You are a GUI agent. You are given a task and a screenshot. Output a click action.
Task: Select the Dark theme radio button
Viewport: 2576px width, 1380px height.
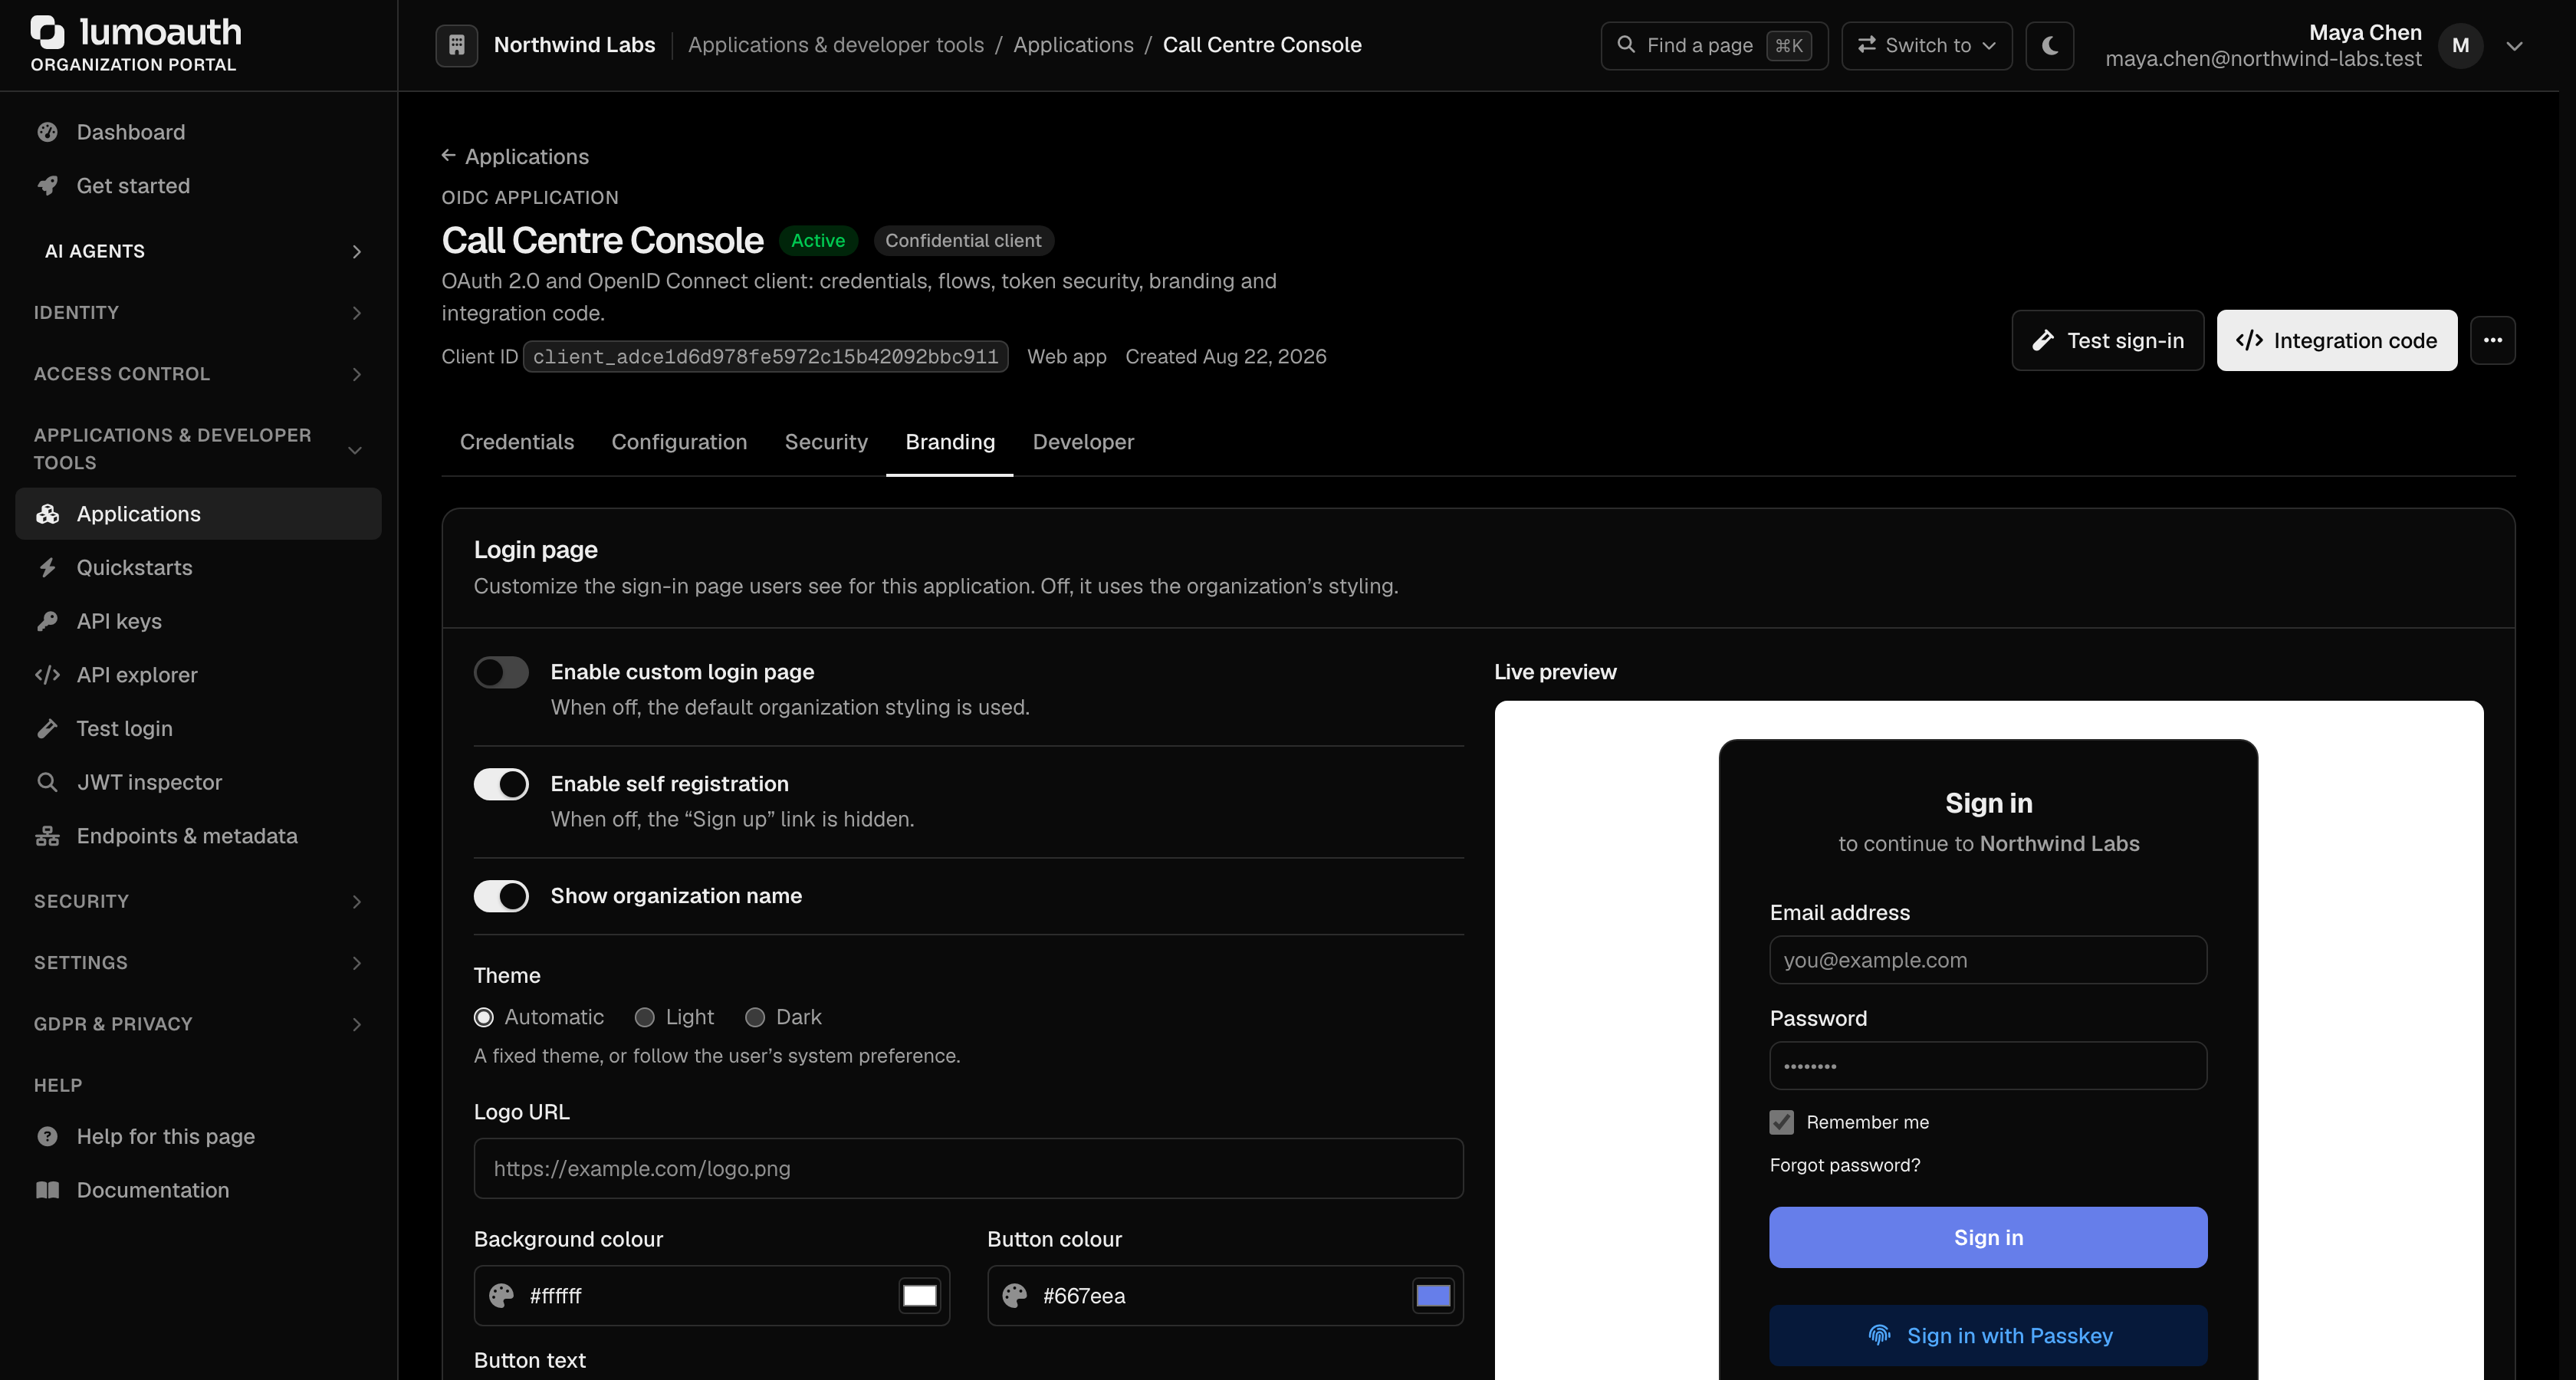click(x=755, y=1018)
